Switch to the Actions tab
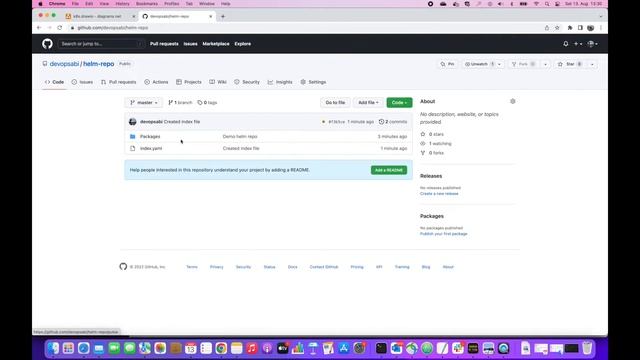Viewport: 640px width, 360px height. tap(156, 82)
